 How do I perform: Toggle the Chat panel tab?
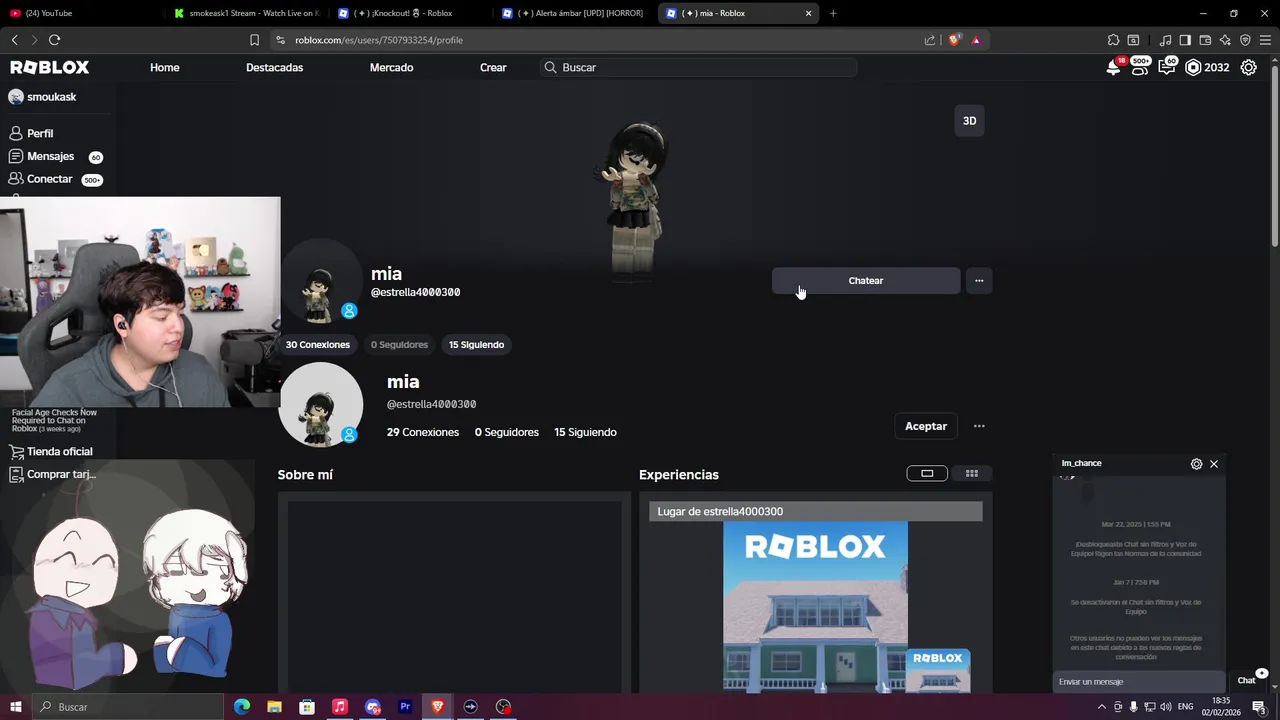[x=1247, y=680]
